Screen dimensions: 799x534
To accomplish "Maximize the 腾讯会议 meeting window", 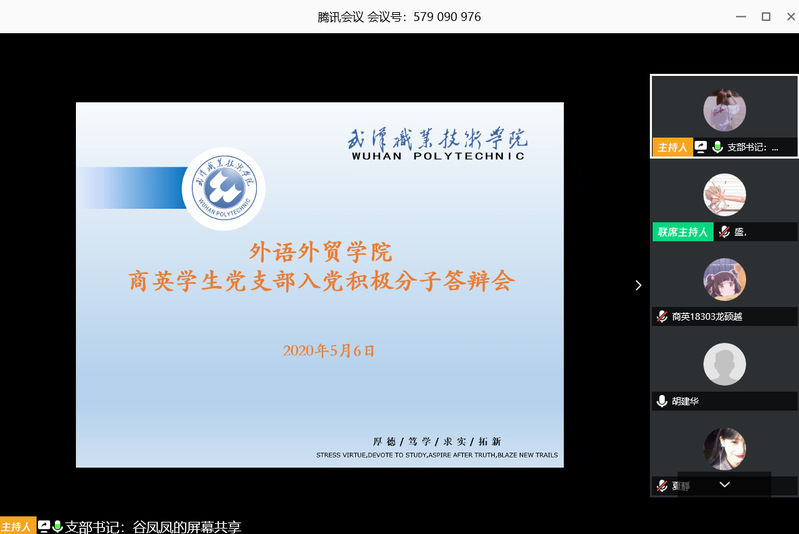I will (766, 16).
